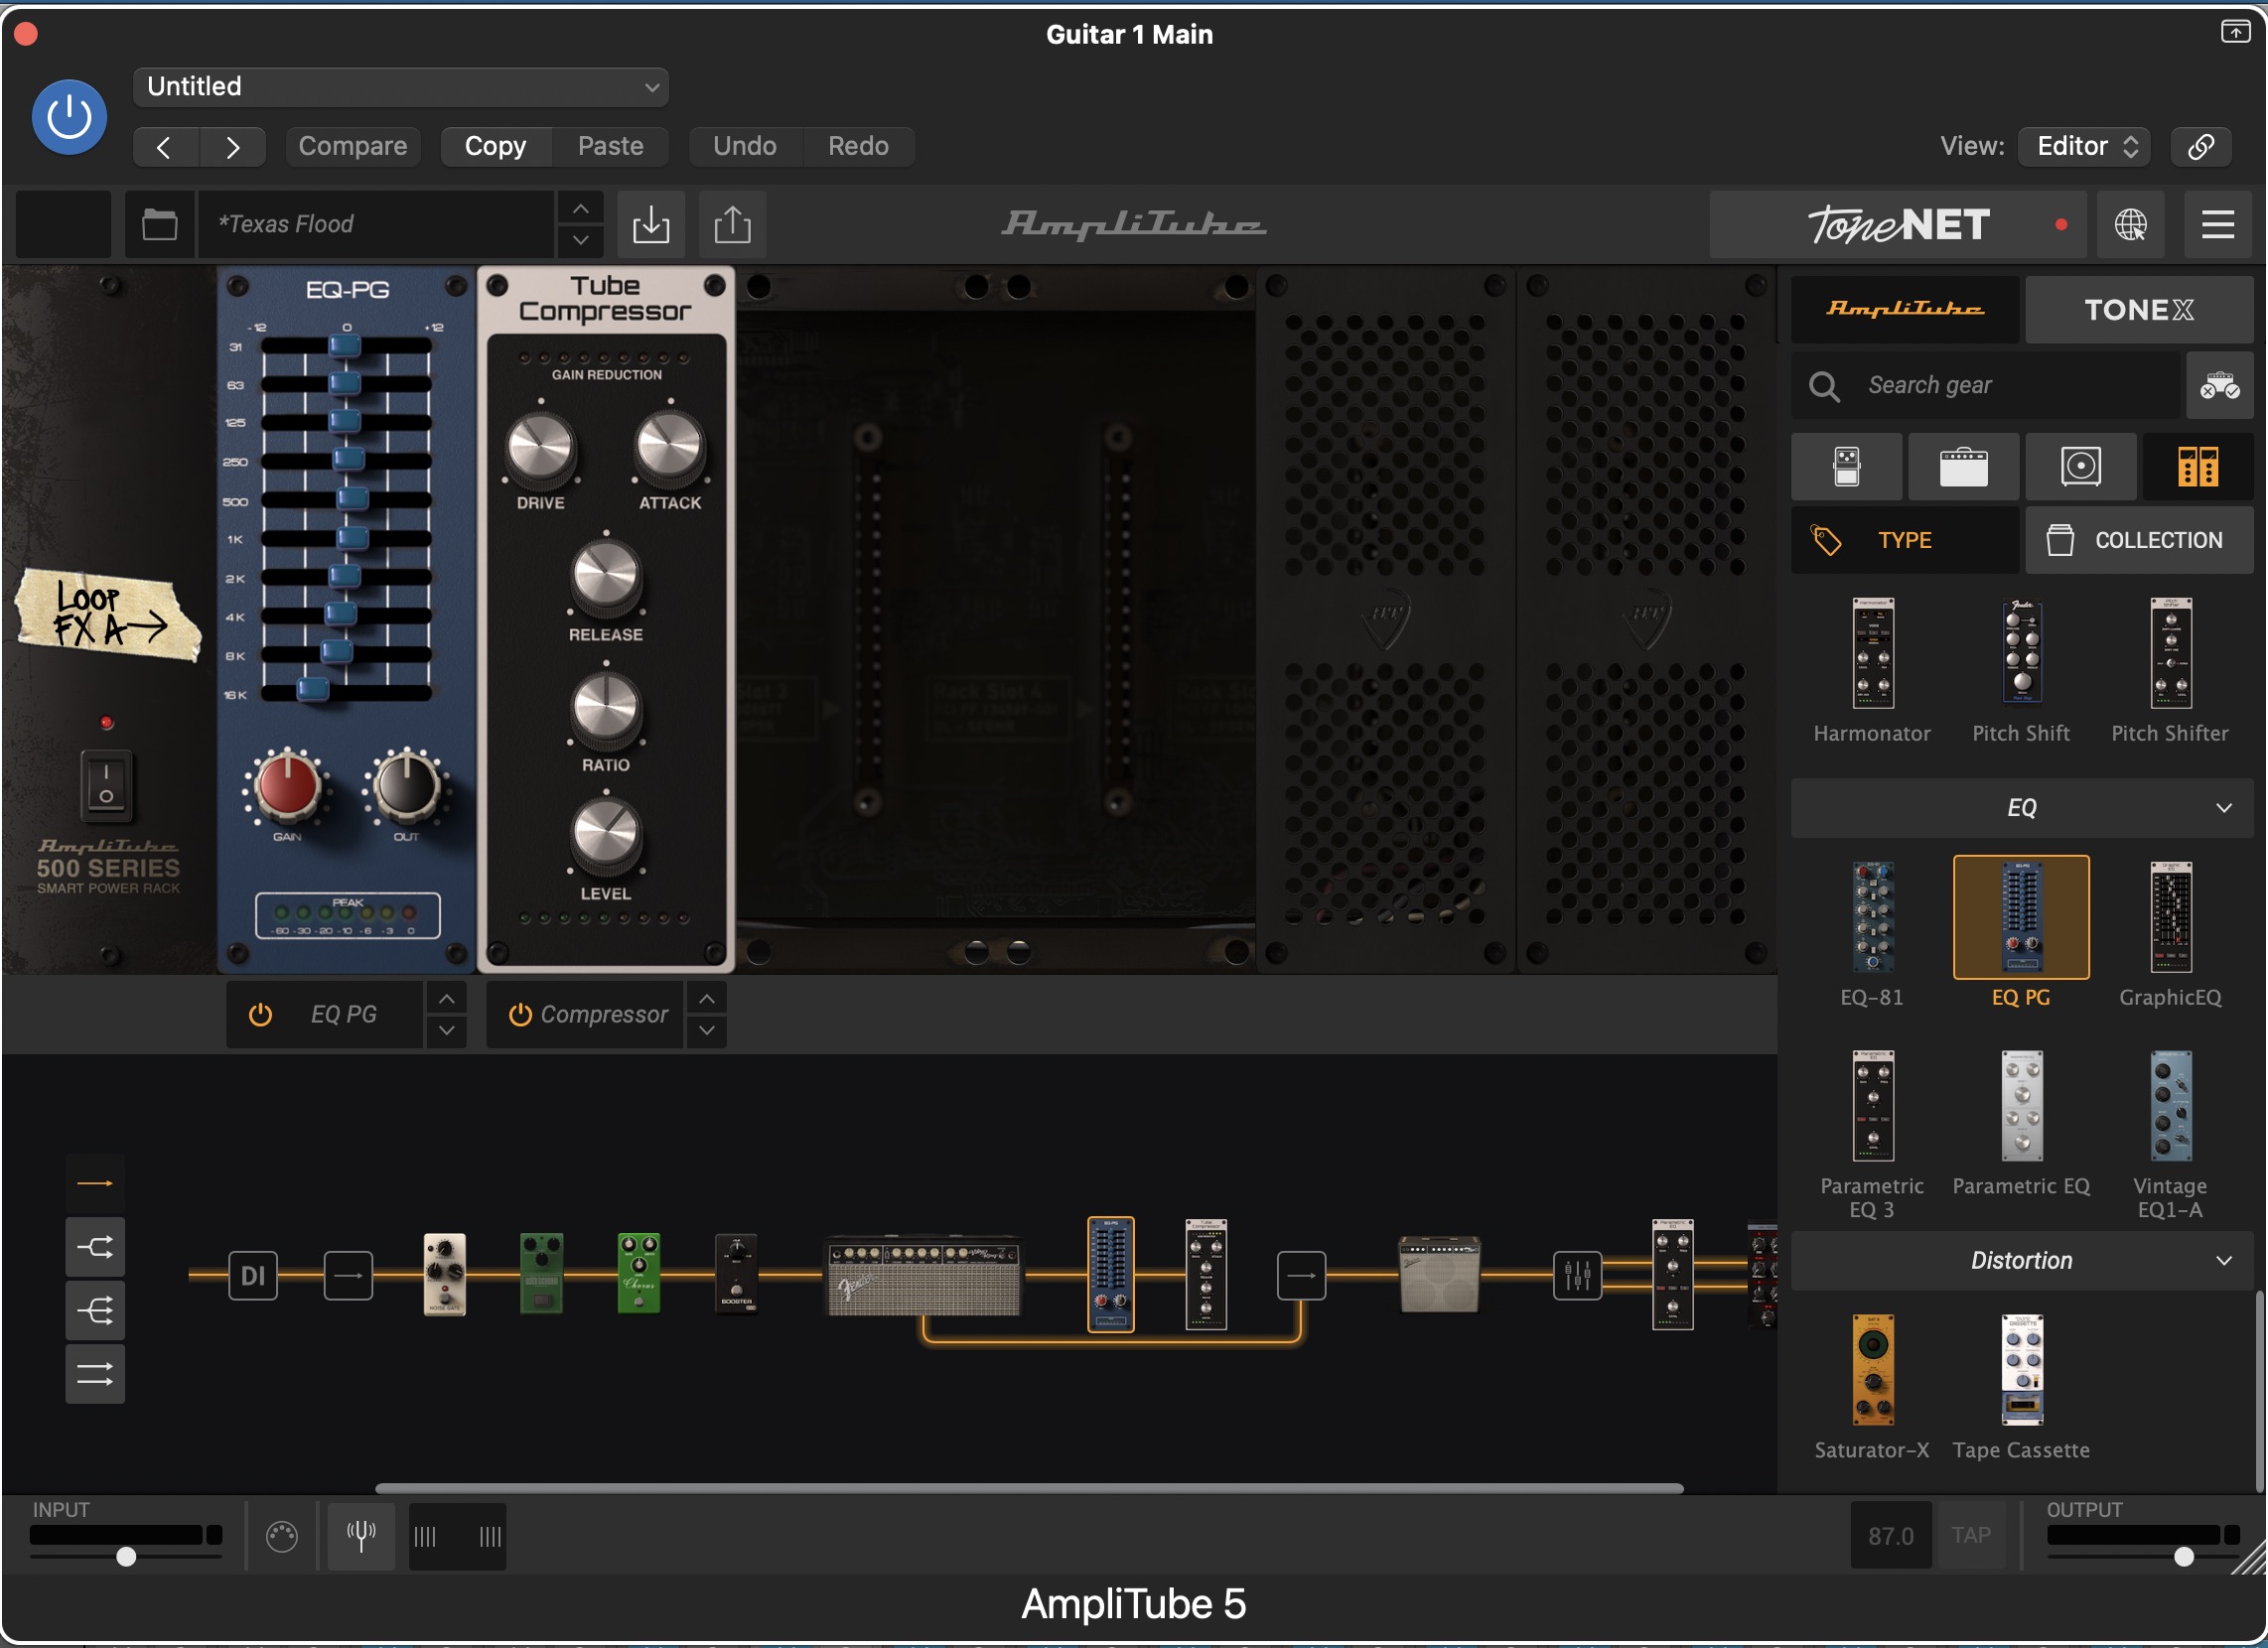The width and height of the screenshot is (2268, 1648).
Task: Select the single serial signal routing
Action: (95, 1184)
